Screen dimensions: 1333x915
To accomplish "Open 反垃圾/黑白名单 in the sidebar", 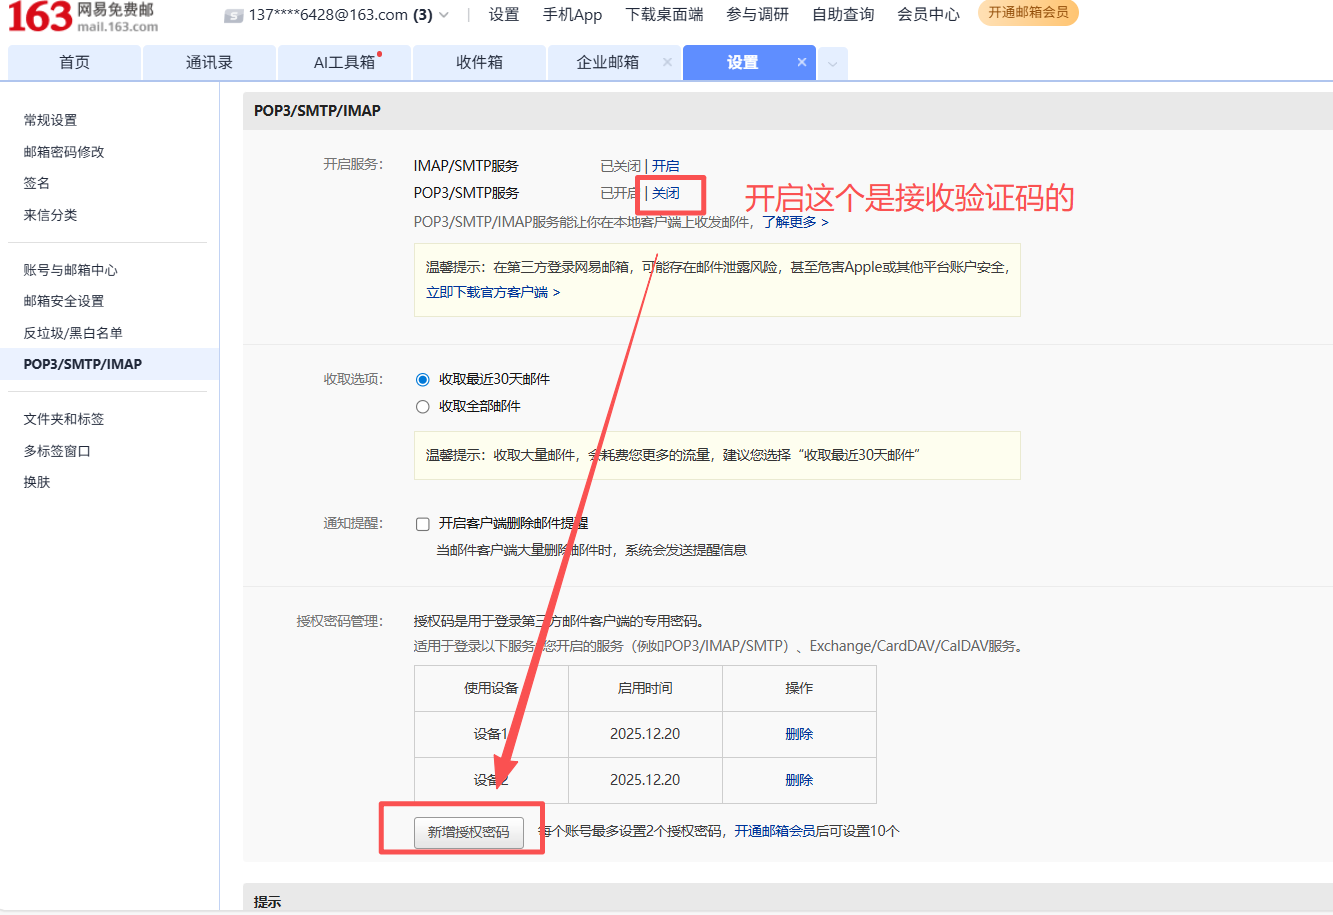I will click(x=73, y=333).
